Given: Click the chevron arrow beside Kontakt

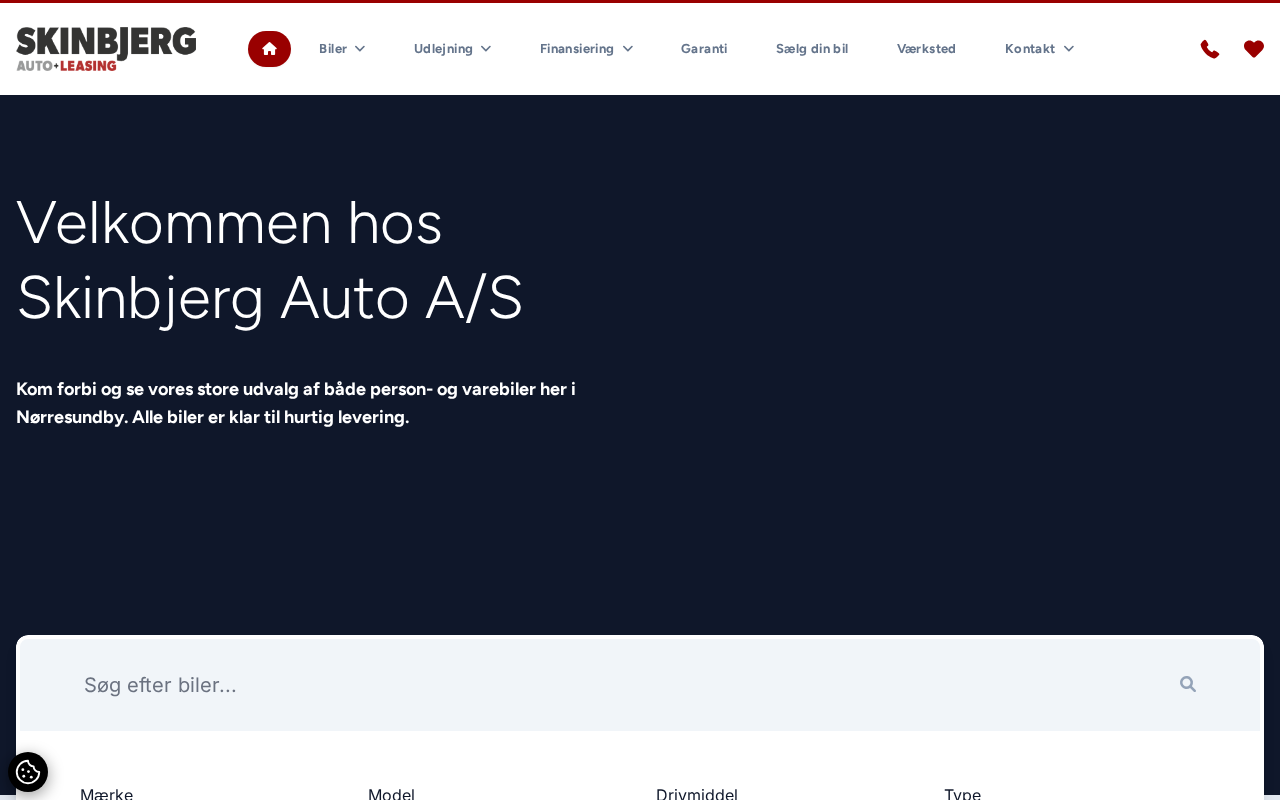Looking at the screenshot, I should (x=1069, y=49).
